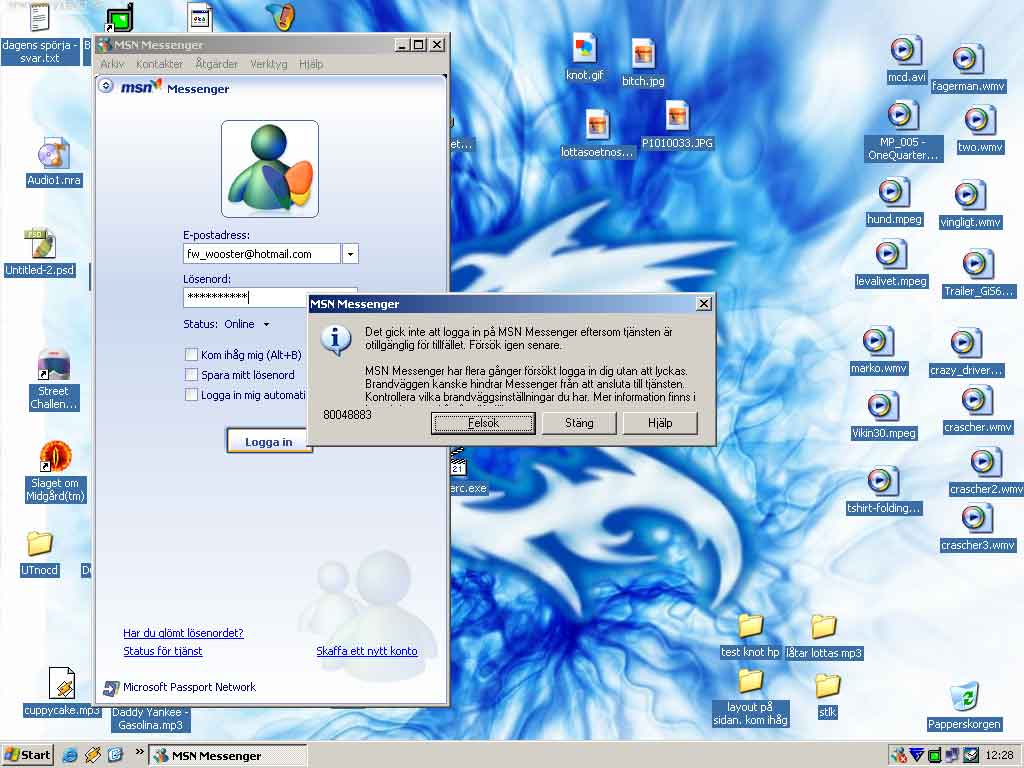Image resolution: width=1024 pixels, height=768 pixels.
Task: Select the mcd.avi video icon
Action: pyautogui.click(x=906, y=51)
